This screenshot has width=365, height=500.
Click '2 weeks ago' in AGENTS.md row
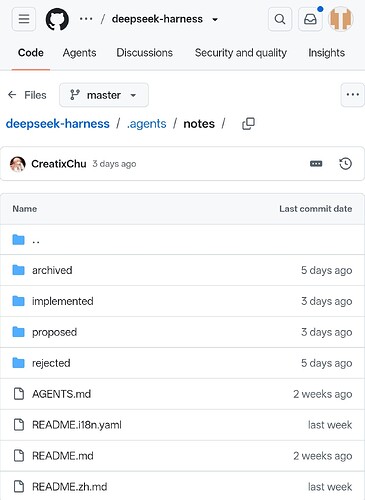click(x=323, y=394)
